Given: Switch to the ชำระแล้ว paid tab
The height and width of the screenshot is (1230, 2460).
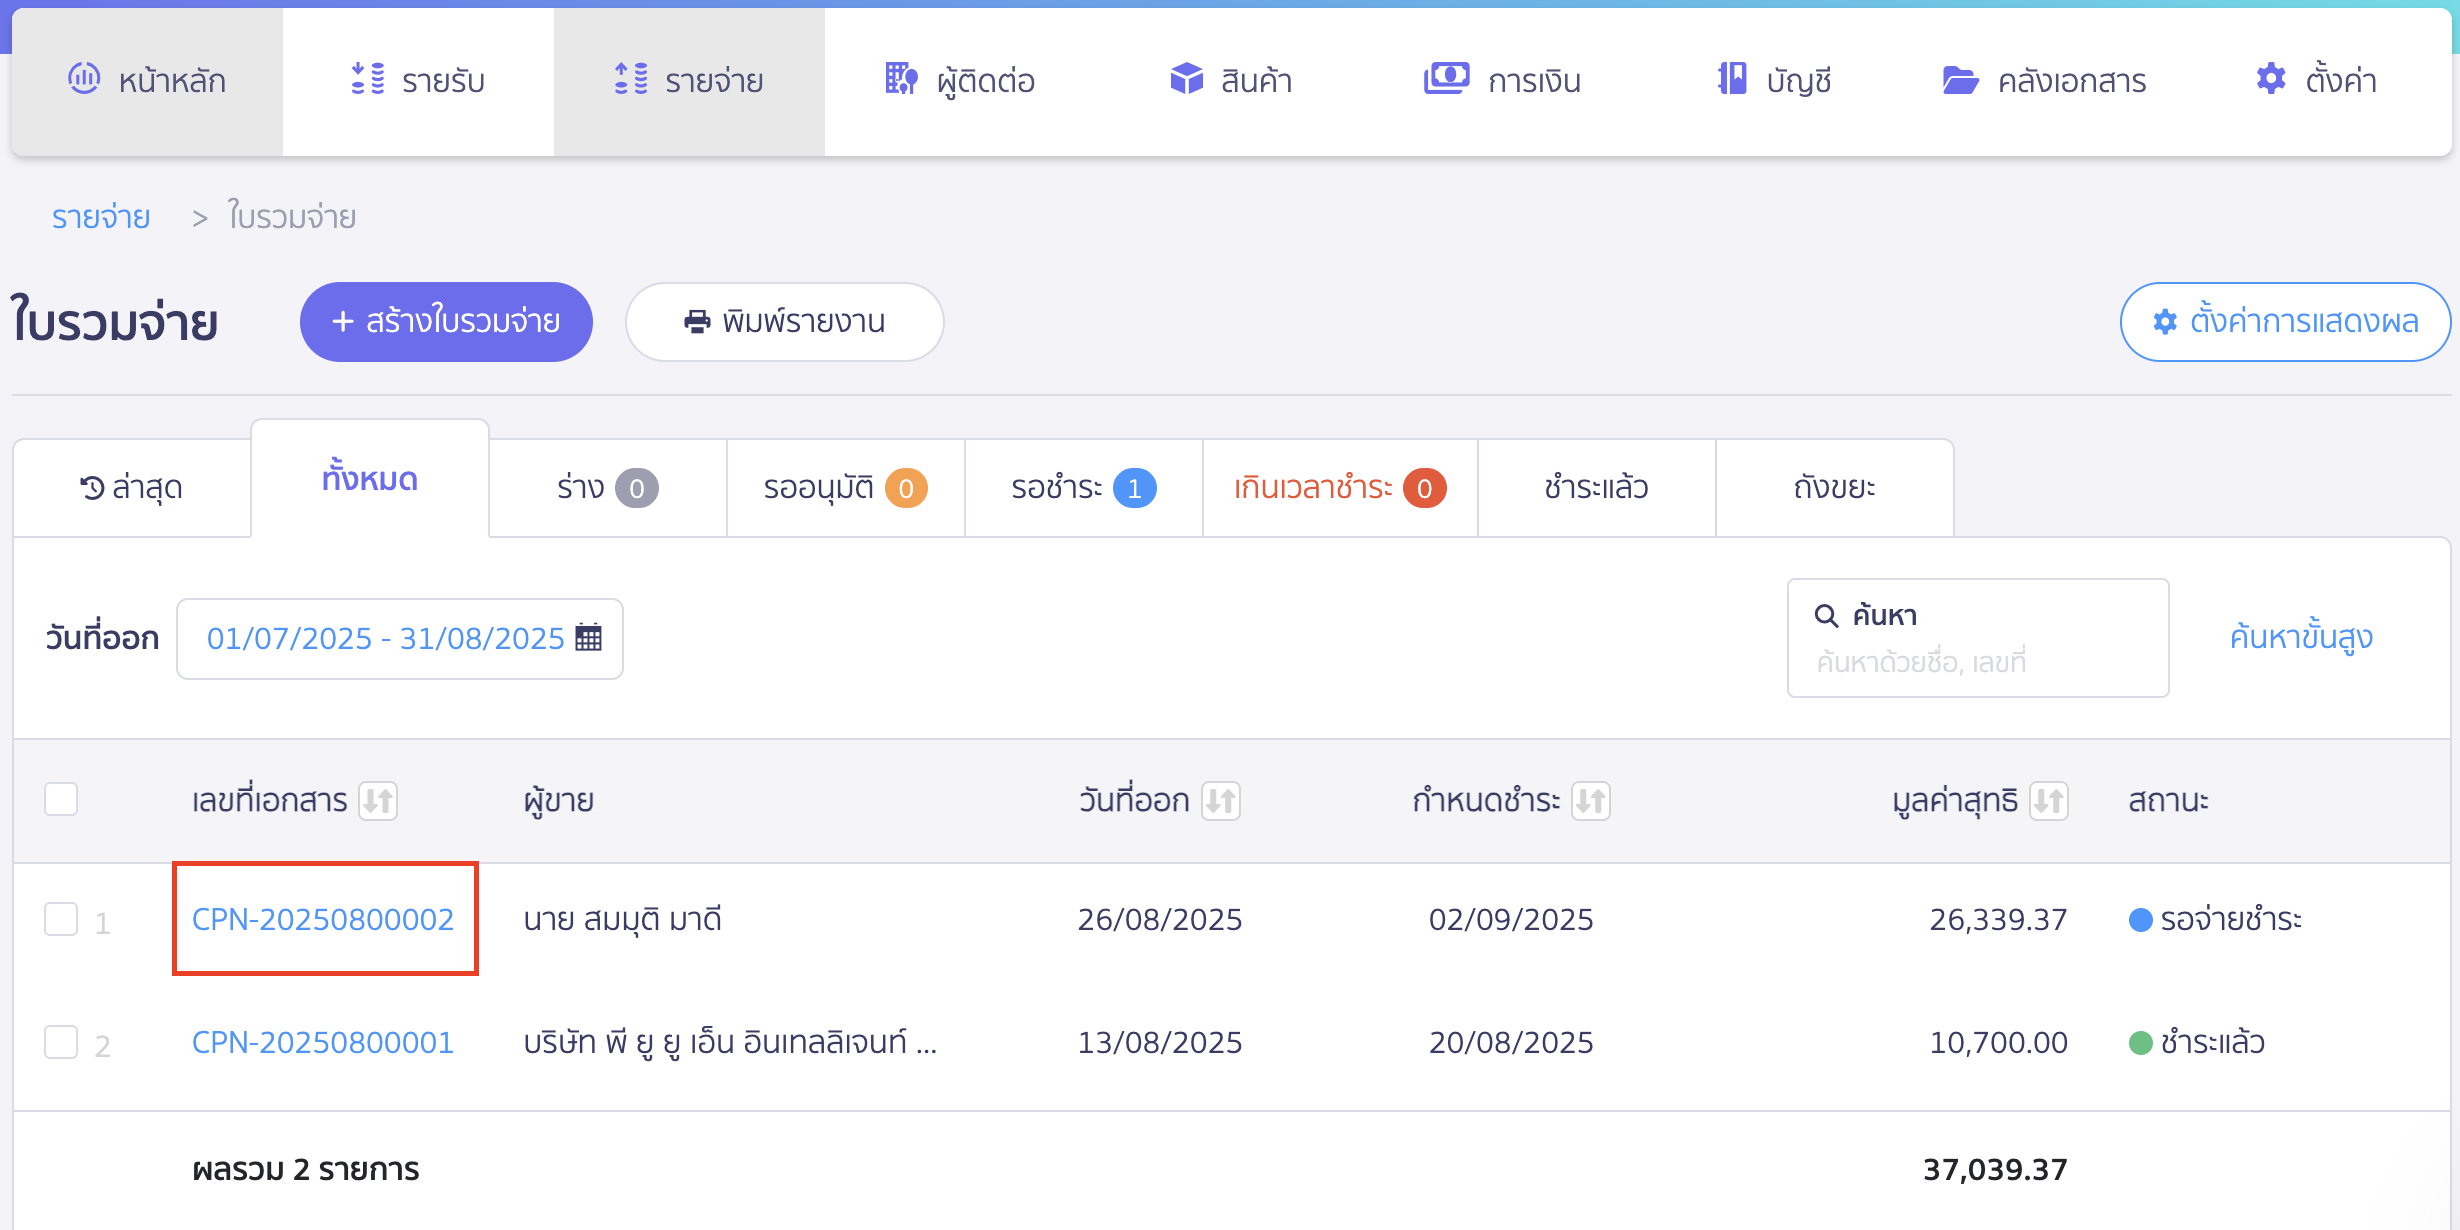Looking at the screenshot, I should coord(1597,488).
